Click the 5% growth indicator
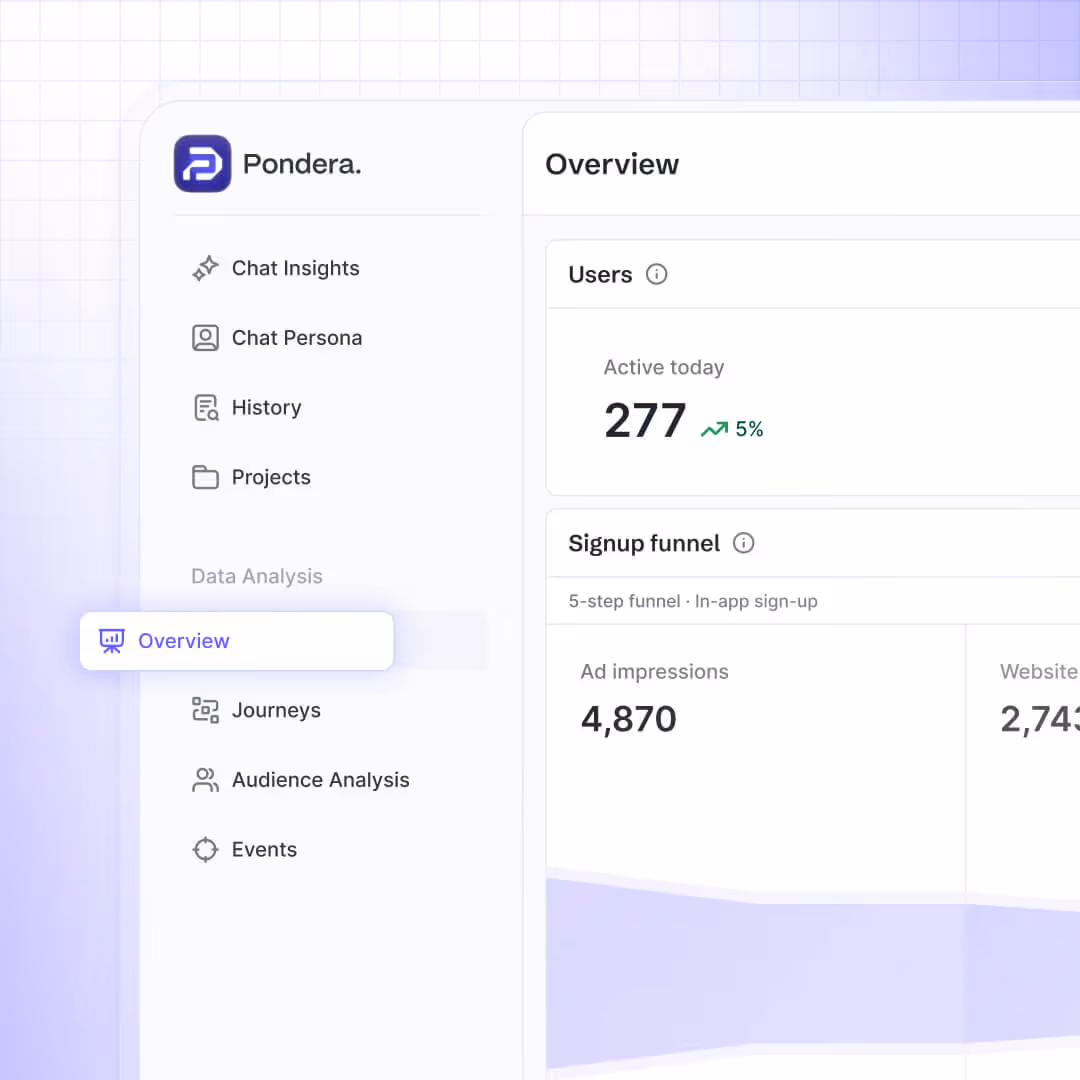Viewport: 1080px width, 1080px height. (732, 428)
